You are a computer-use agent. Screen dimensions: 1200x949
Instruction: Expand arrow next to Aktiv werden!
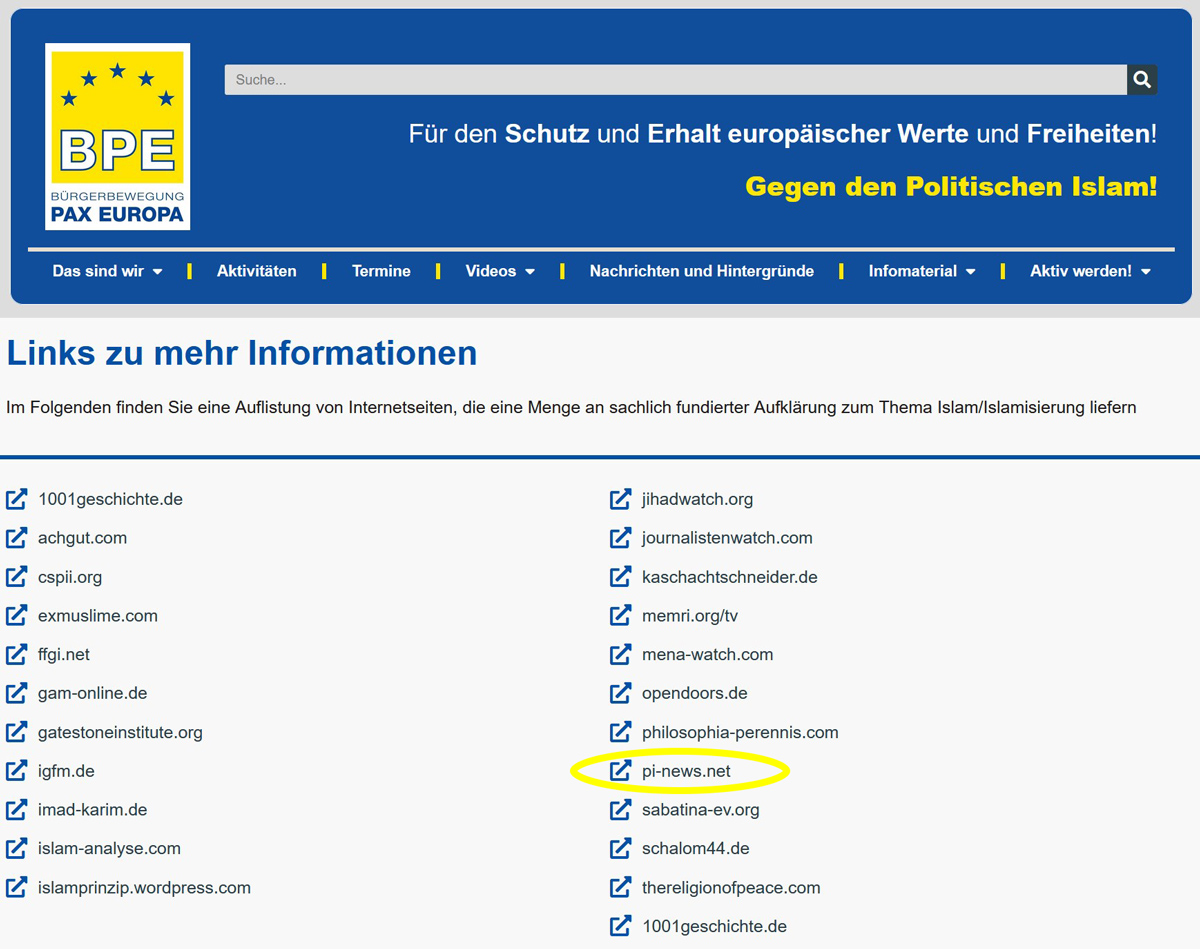1145,272
